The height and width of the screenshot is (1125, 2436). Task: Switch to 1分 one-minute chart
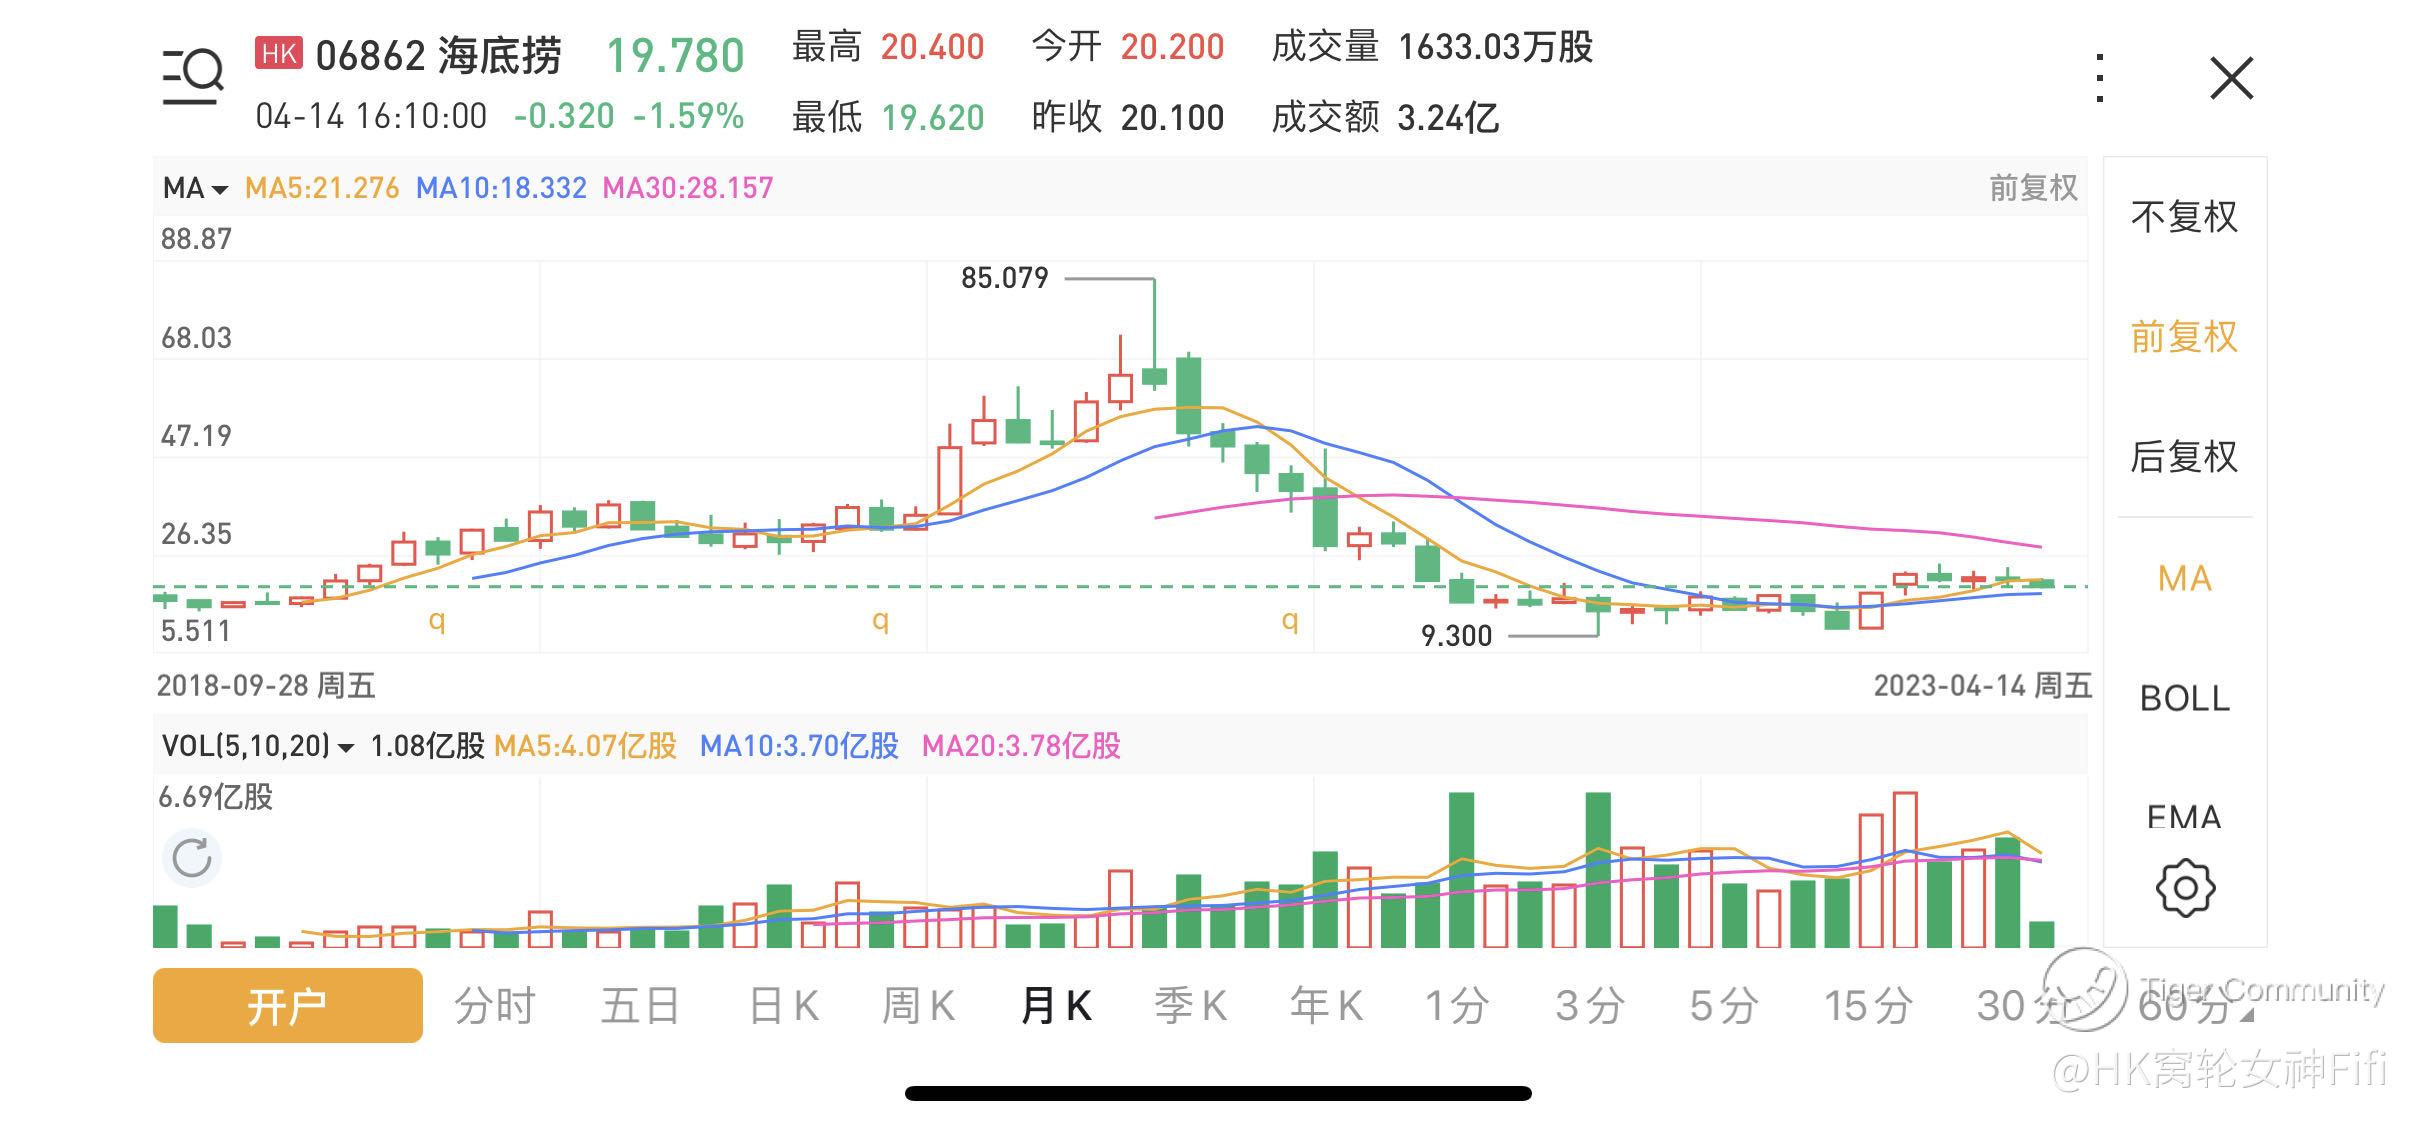pyautogui.click(x=1456, y=1006)
